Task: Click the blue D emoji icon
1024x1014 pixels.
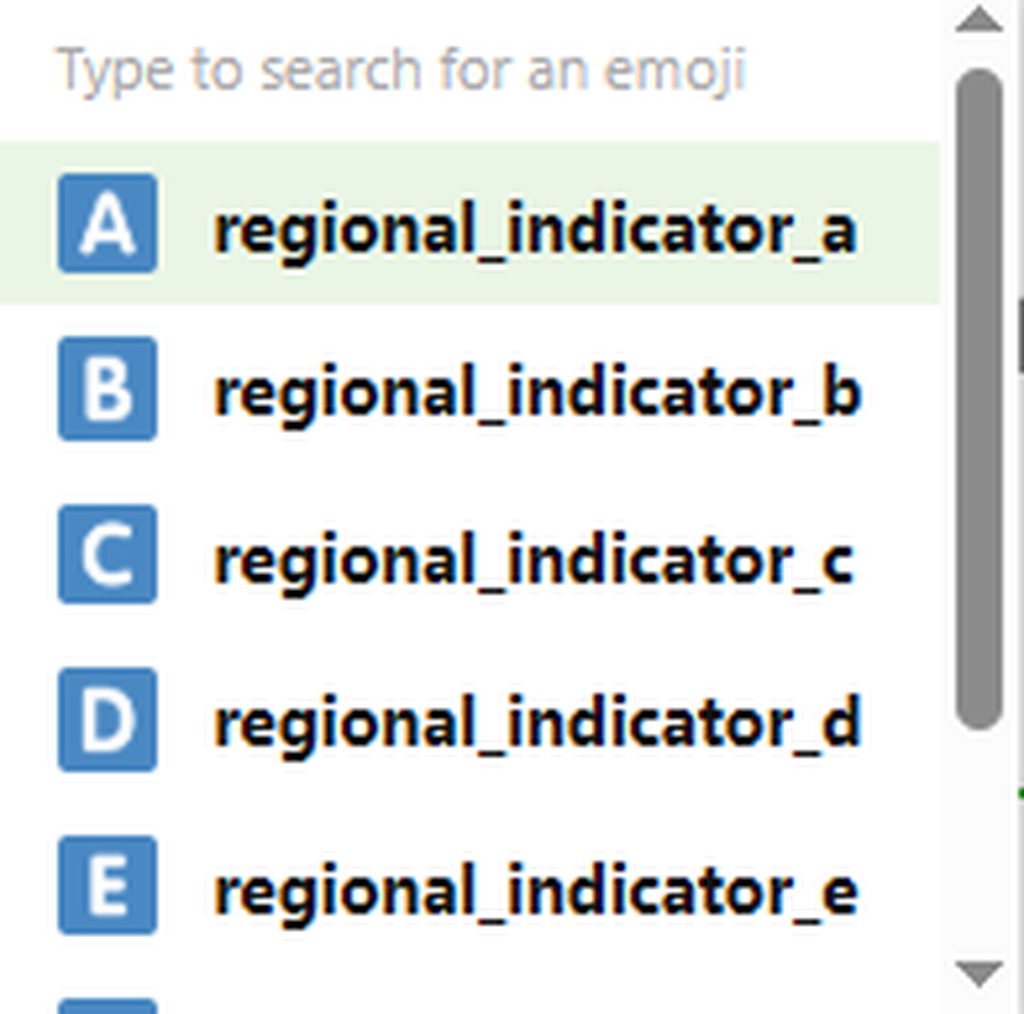Action: click(x=107, y=720)
